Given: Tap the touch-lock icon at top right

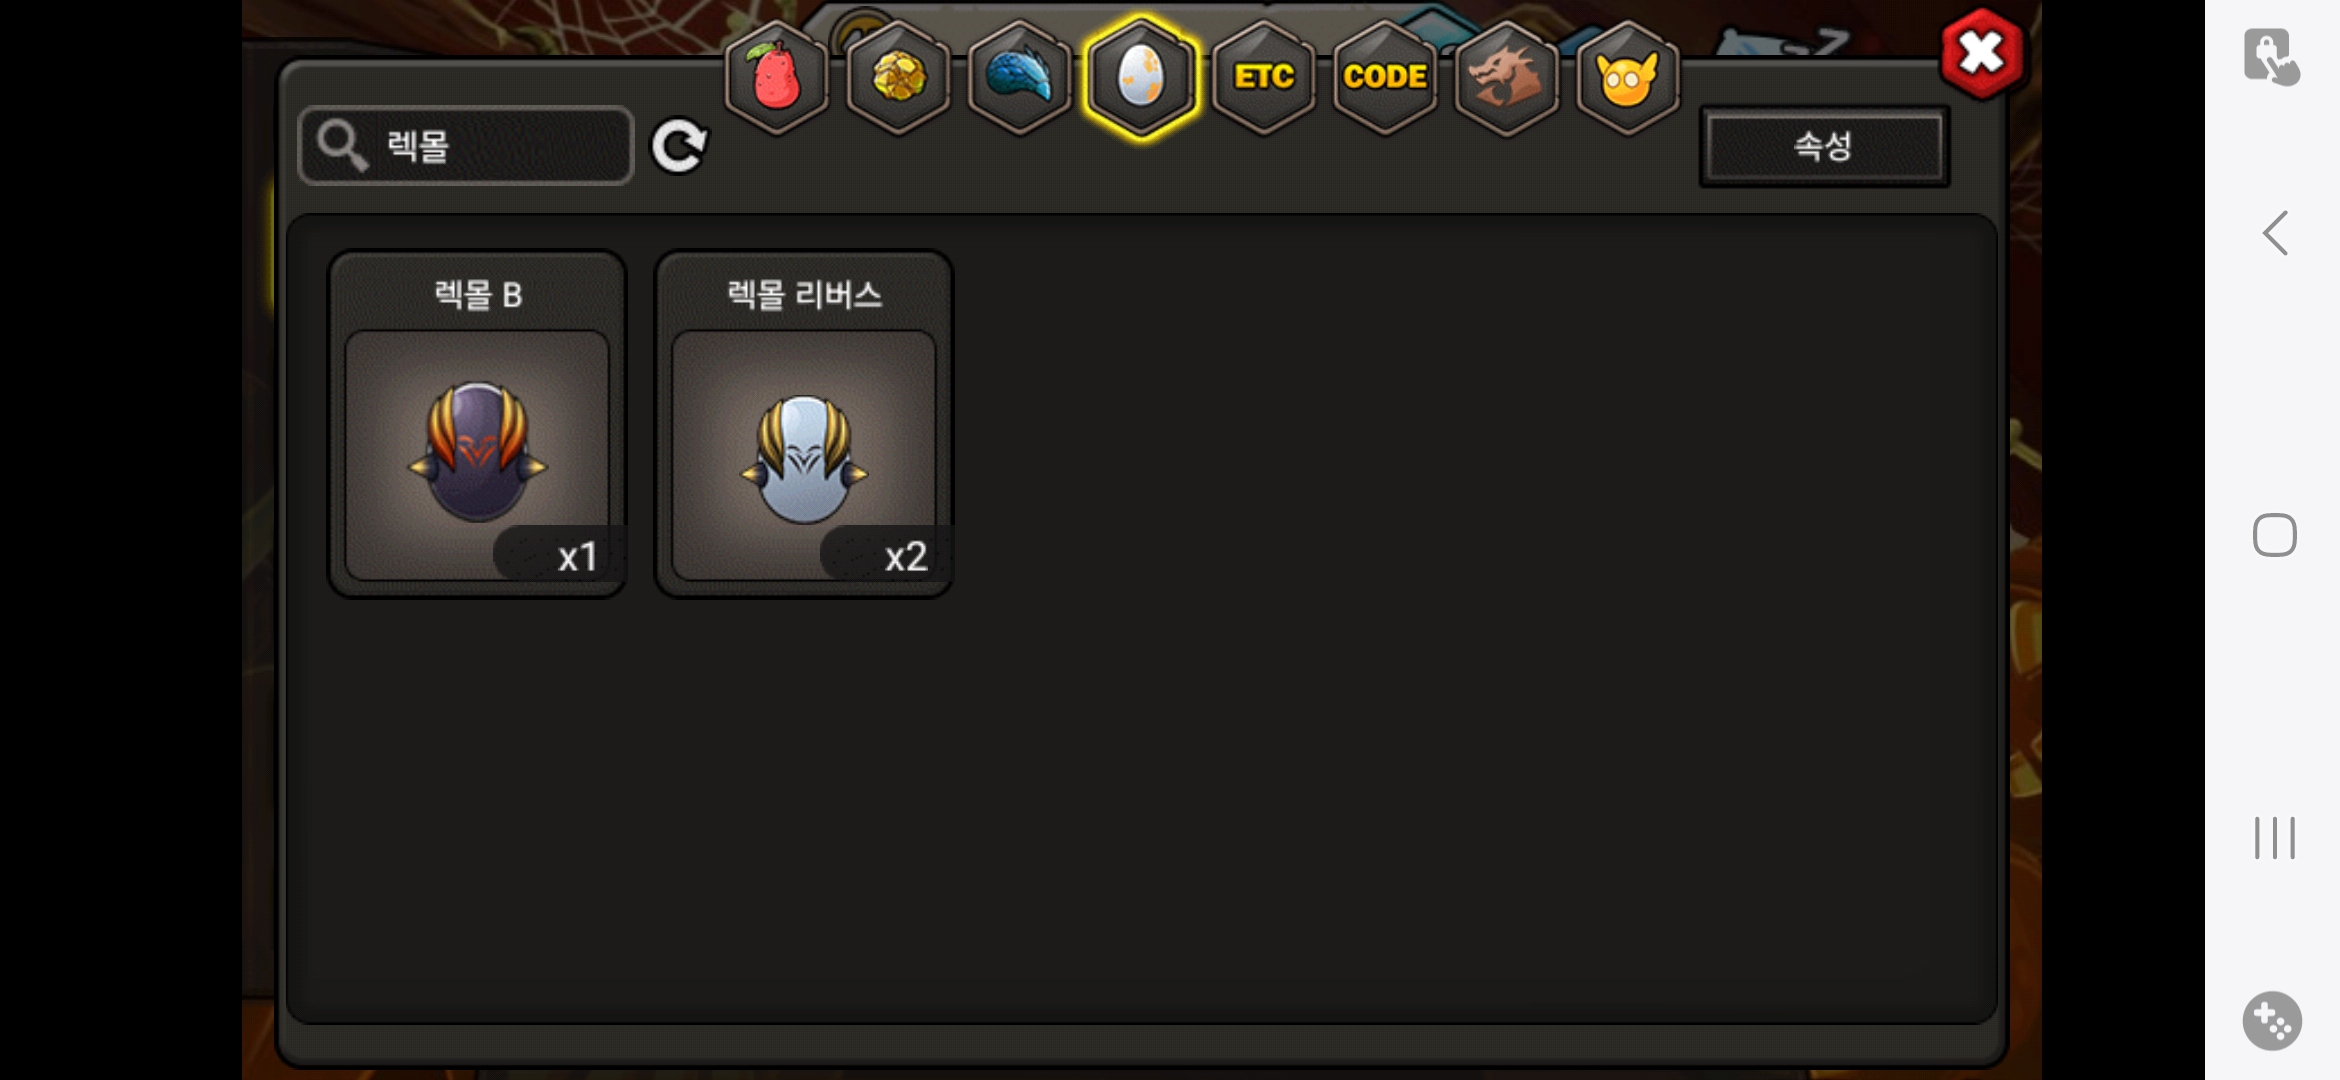Looking at the screenshot, I should pos(2271,56).
